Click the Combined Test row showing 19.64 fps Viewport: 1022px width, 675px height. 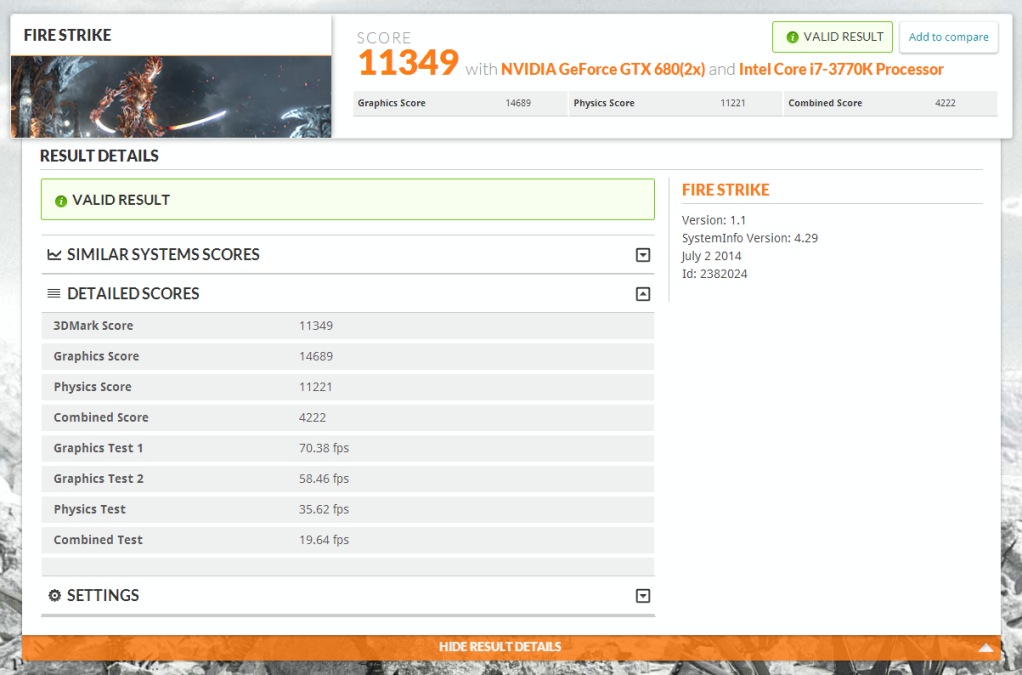click(347, 540)
